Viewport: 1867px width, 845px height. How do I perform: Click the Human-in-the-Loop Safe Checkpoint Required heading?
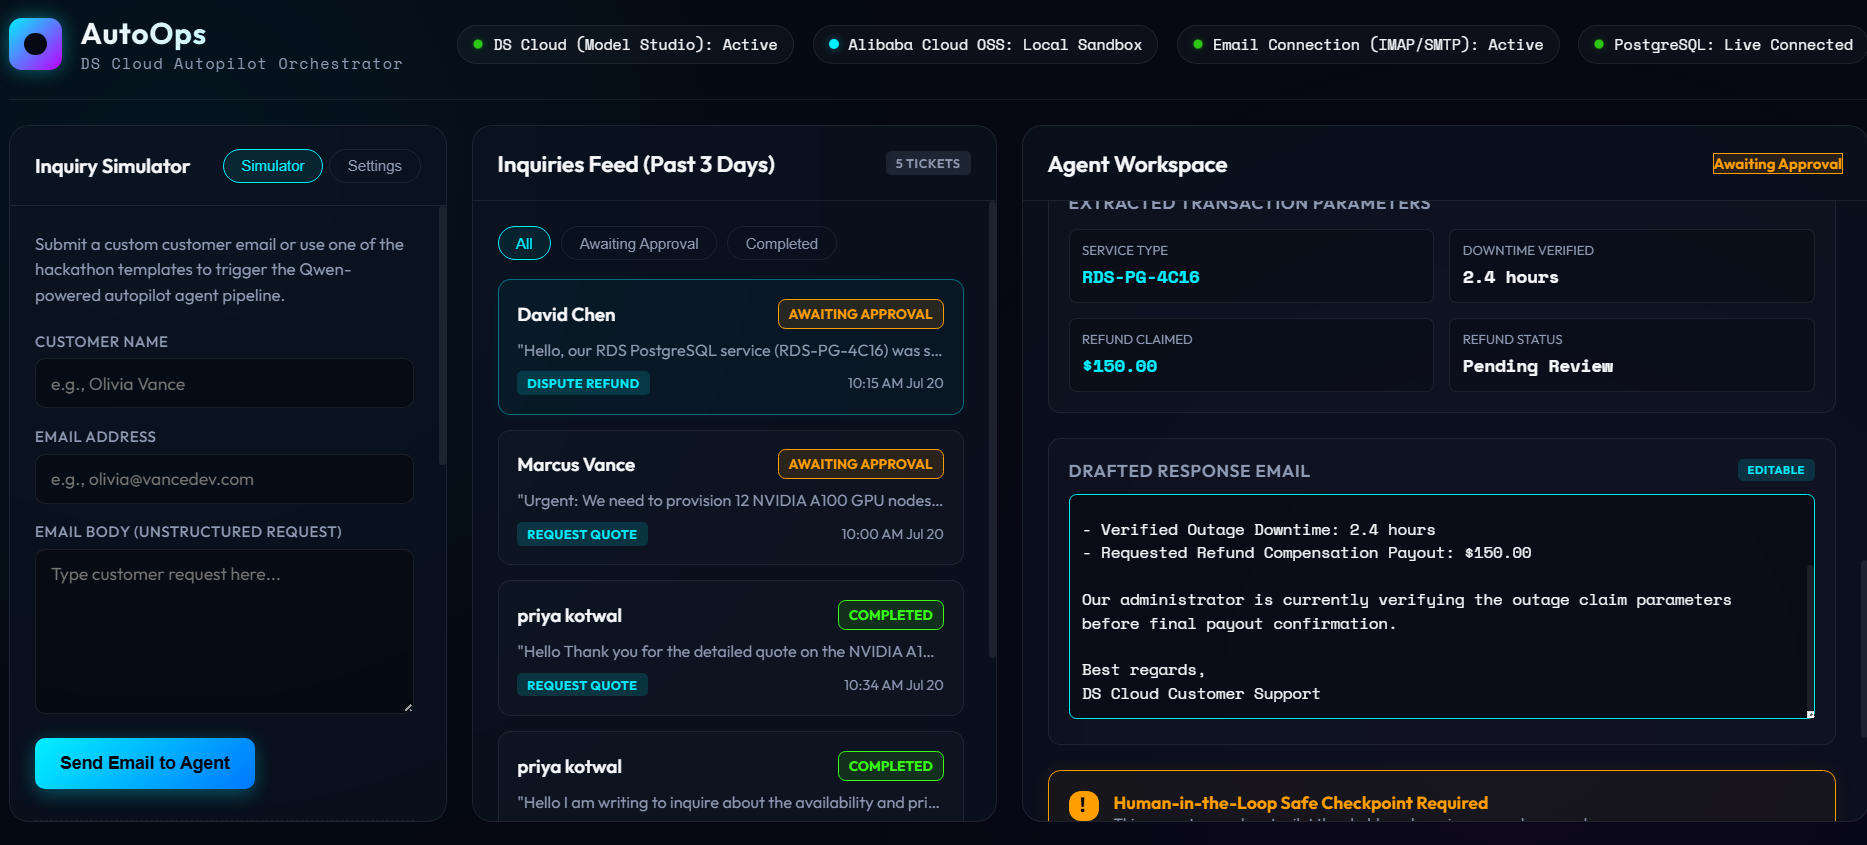(1300, 803)
